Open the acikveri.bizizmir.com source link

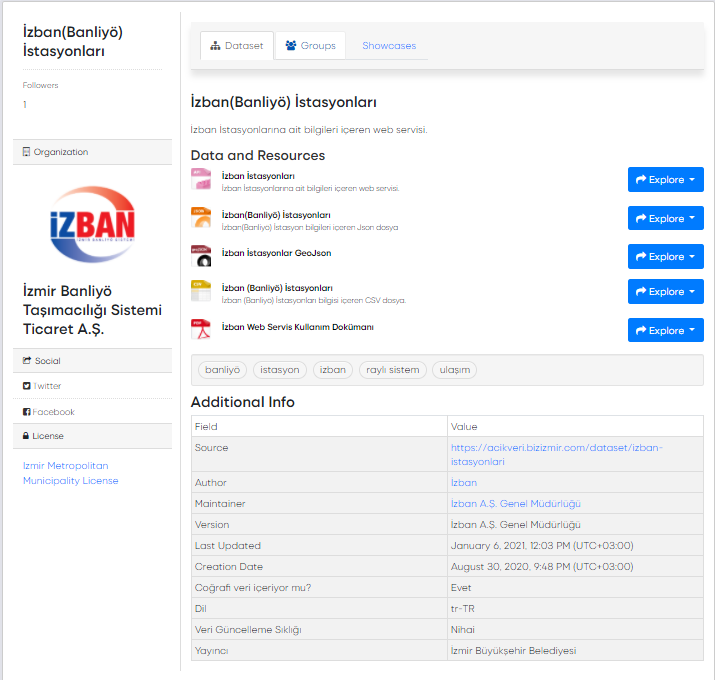pos(556,455)
